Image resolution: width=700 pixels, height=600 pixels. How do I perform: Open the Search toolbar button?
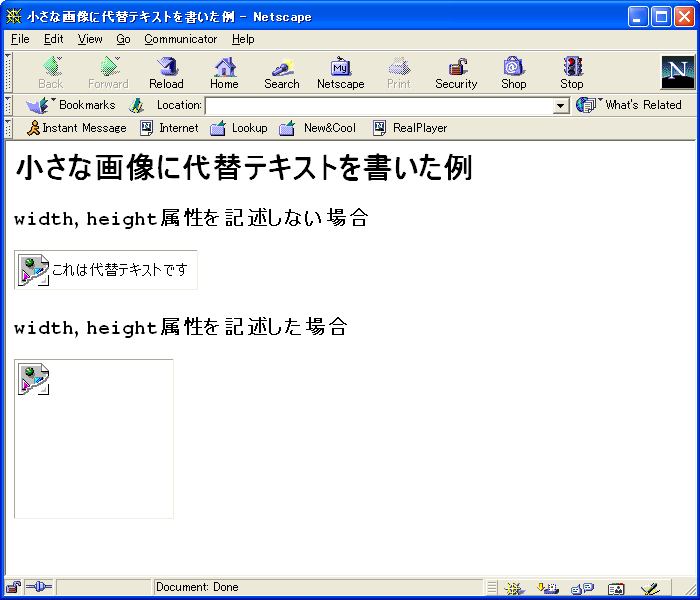coord(281,72)
